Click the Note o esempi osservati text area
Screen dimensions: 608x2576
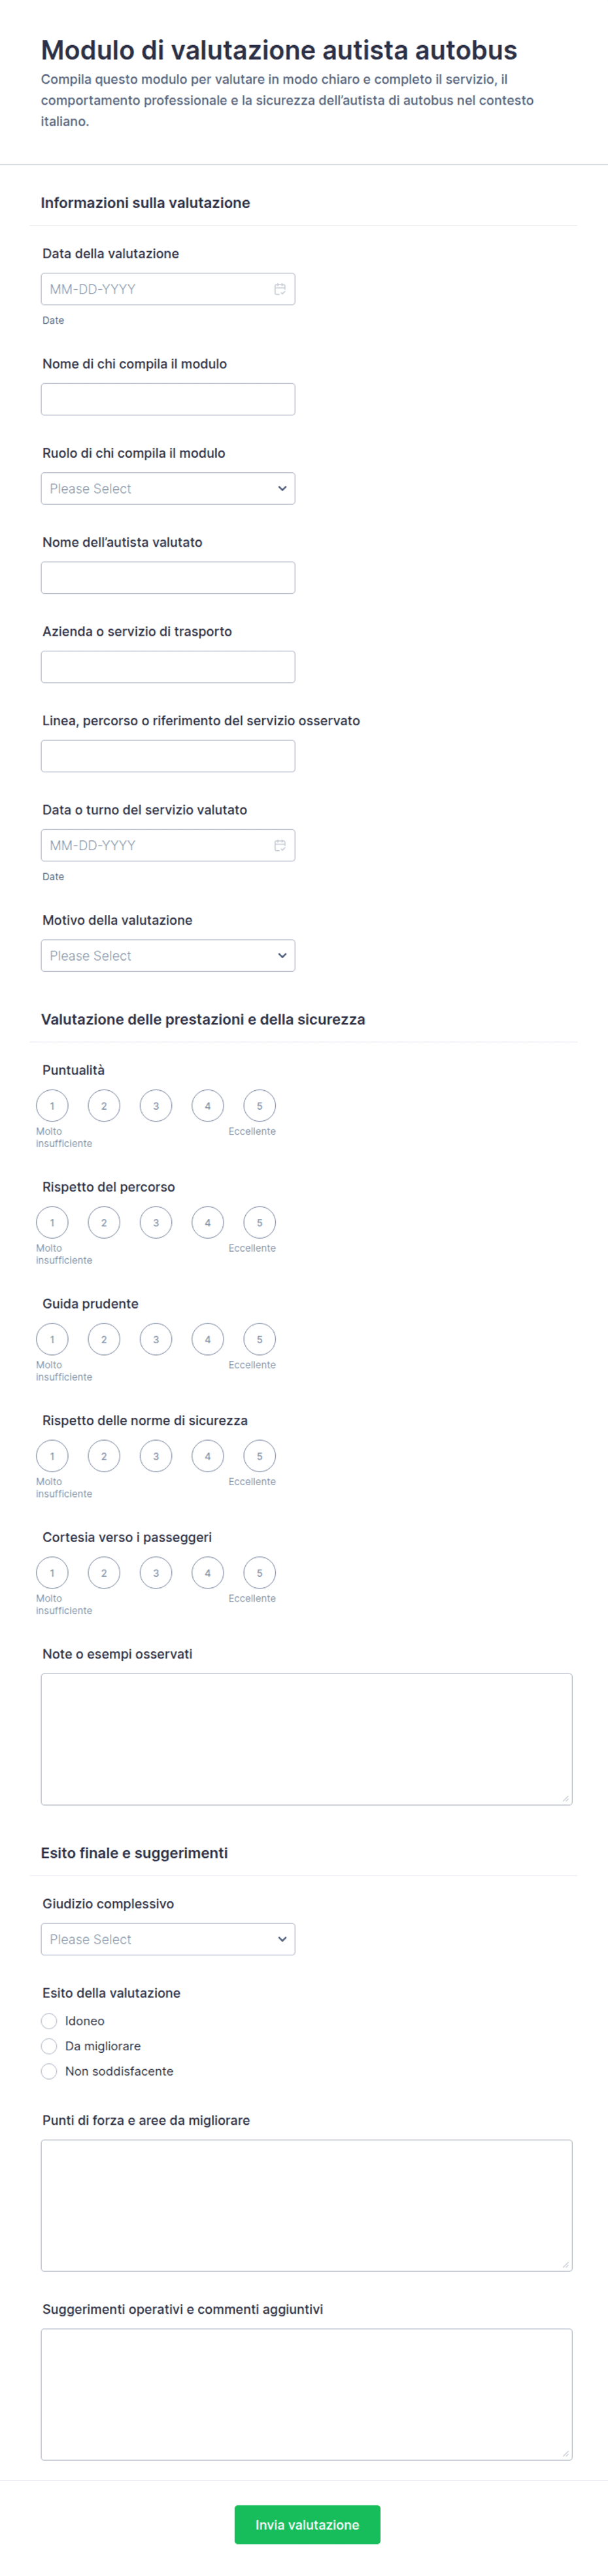pos(306,1739)
